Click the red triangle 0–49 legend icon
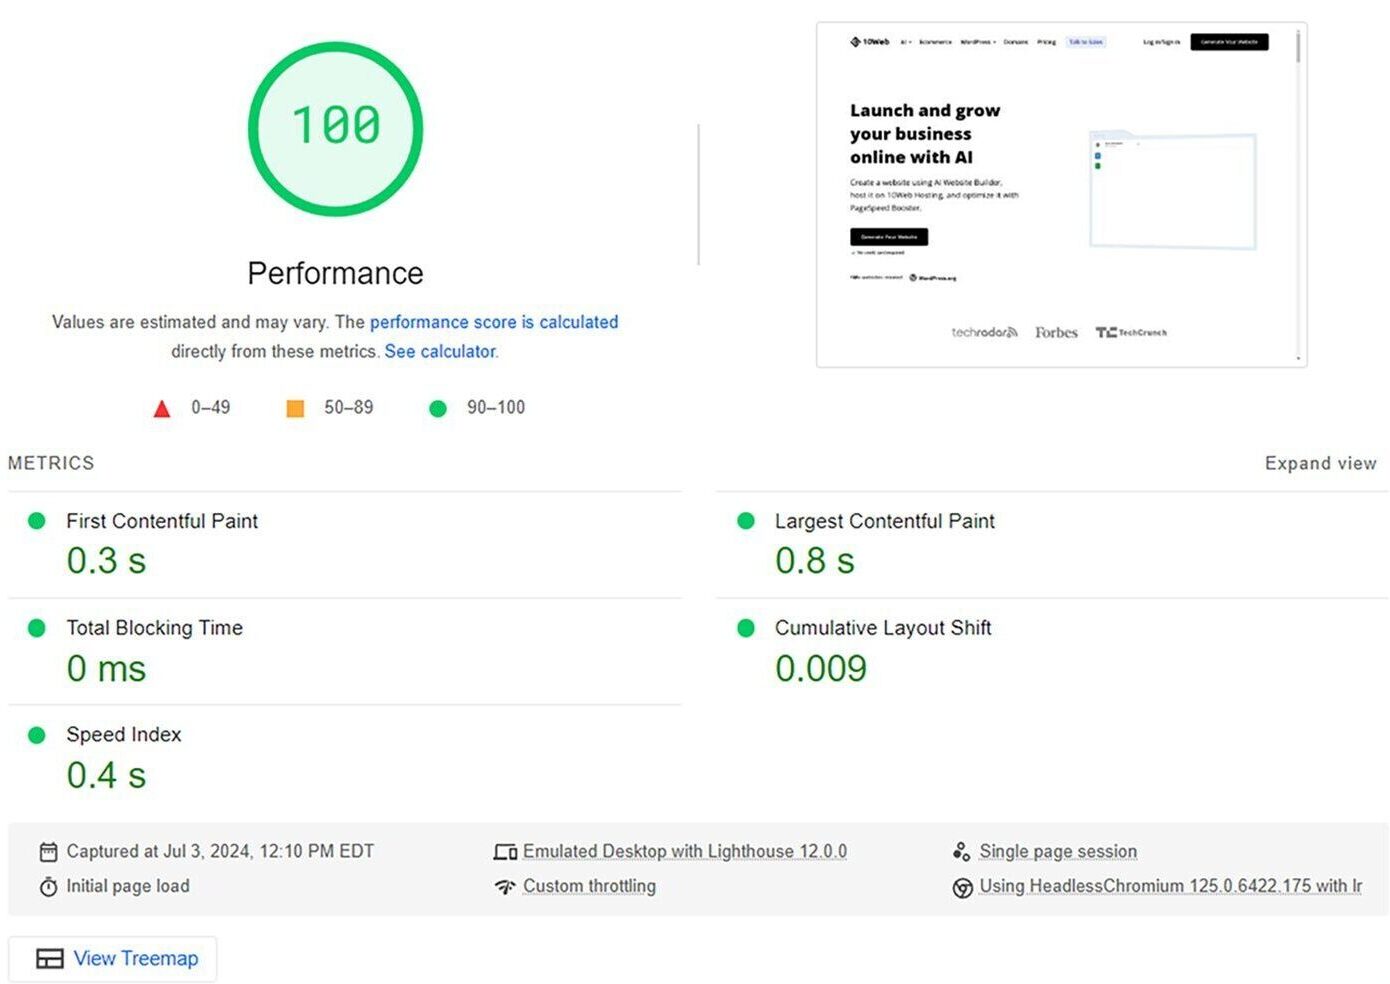The image size is (1390, 984). point(162,409)
